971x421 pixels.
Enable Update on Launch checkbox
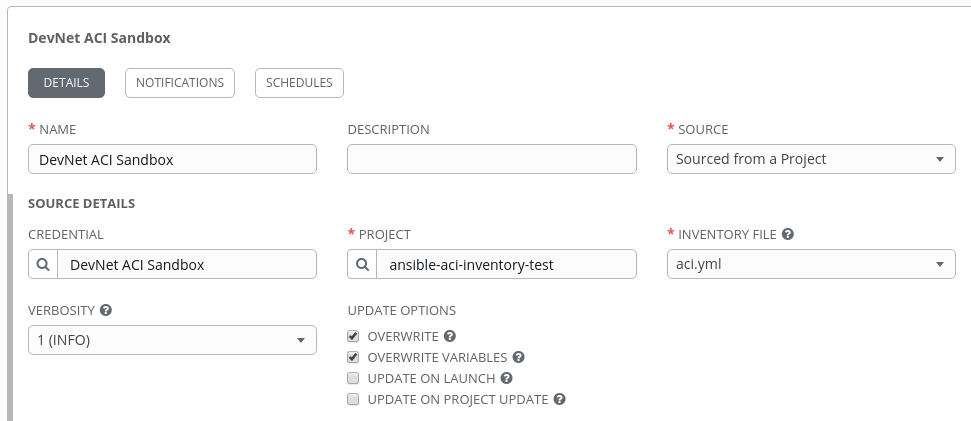(x=353, y=378)
